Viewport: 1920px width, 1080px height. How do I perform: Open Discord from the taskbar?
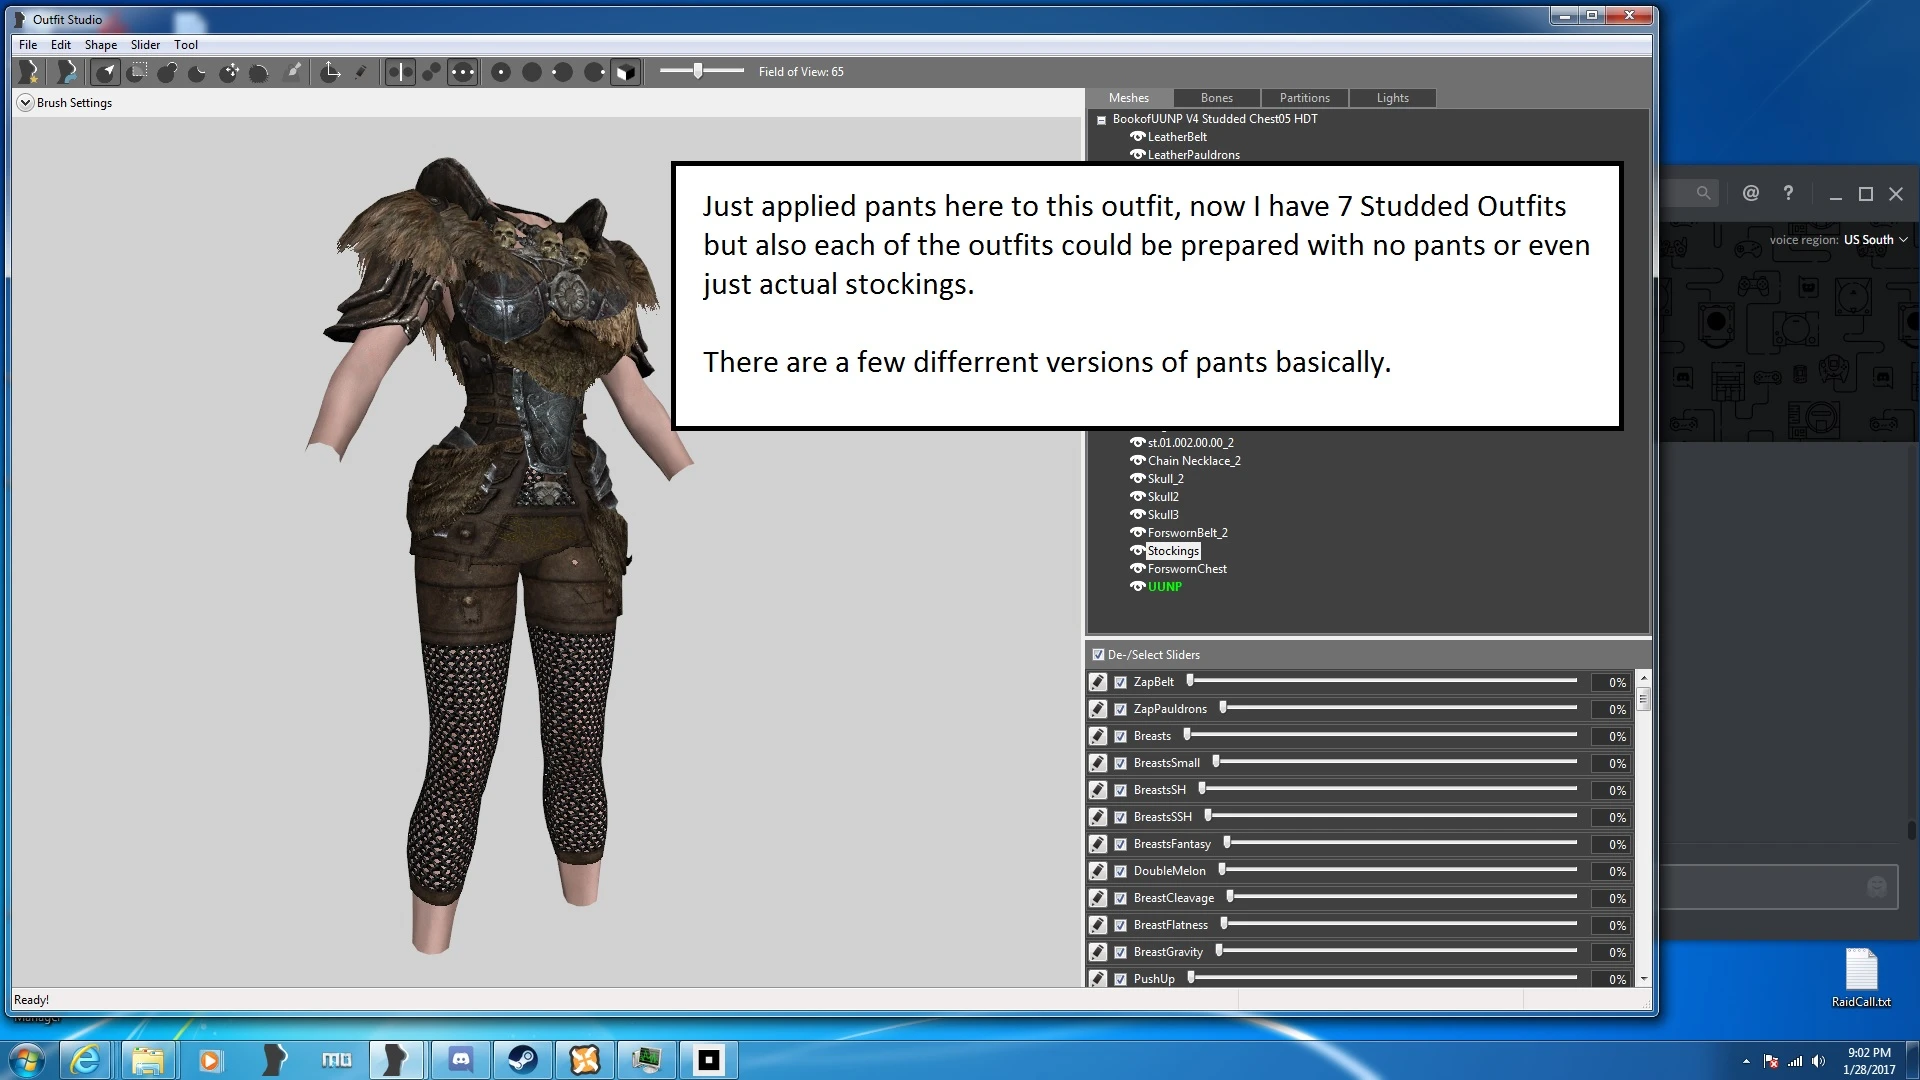[460, 1060]
